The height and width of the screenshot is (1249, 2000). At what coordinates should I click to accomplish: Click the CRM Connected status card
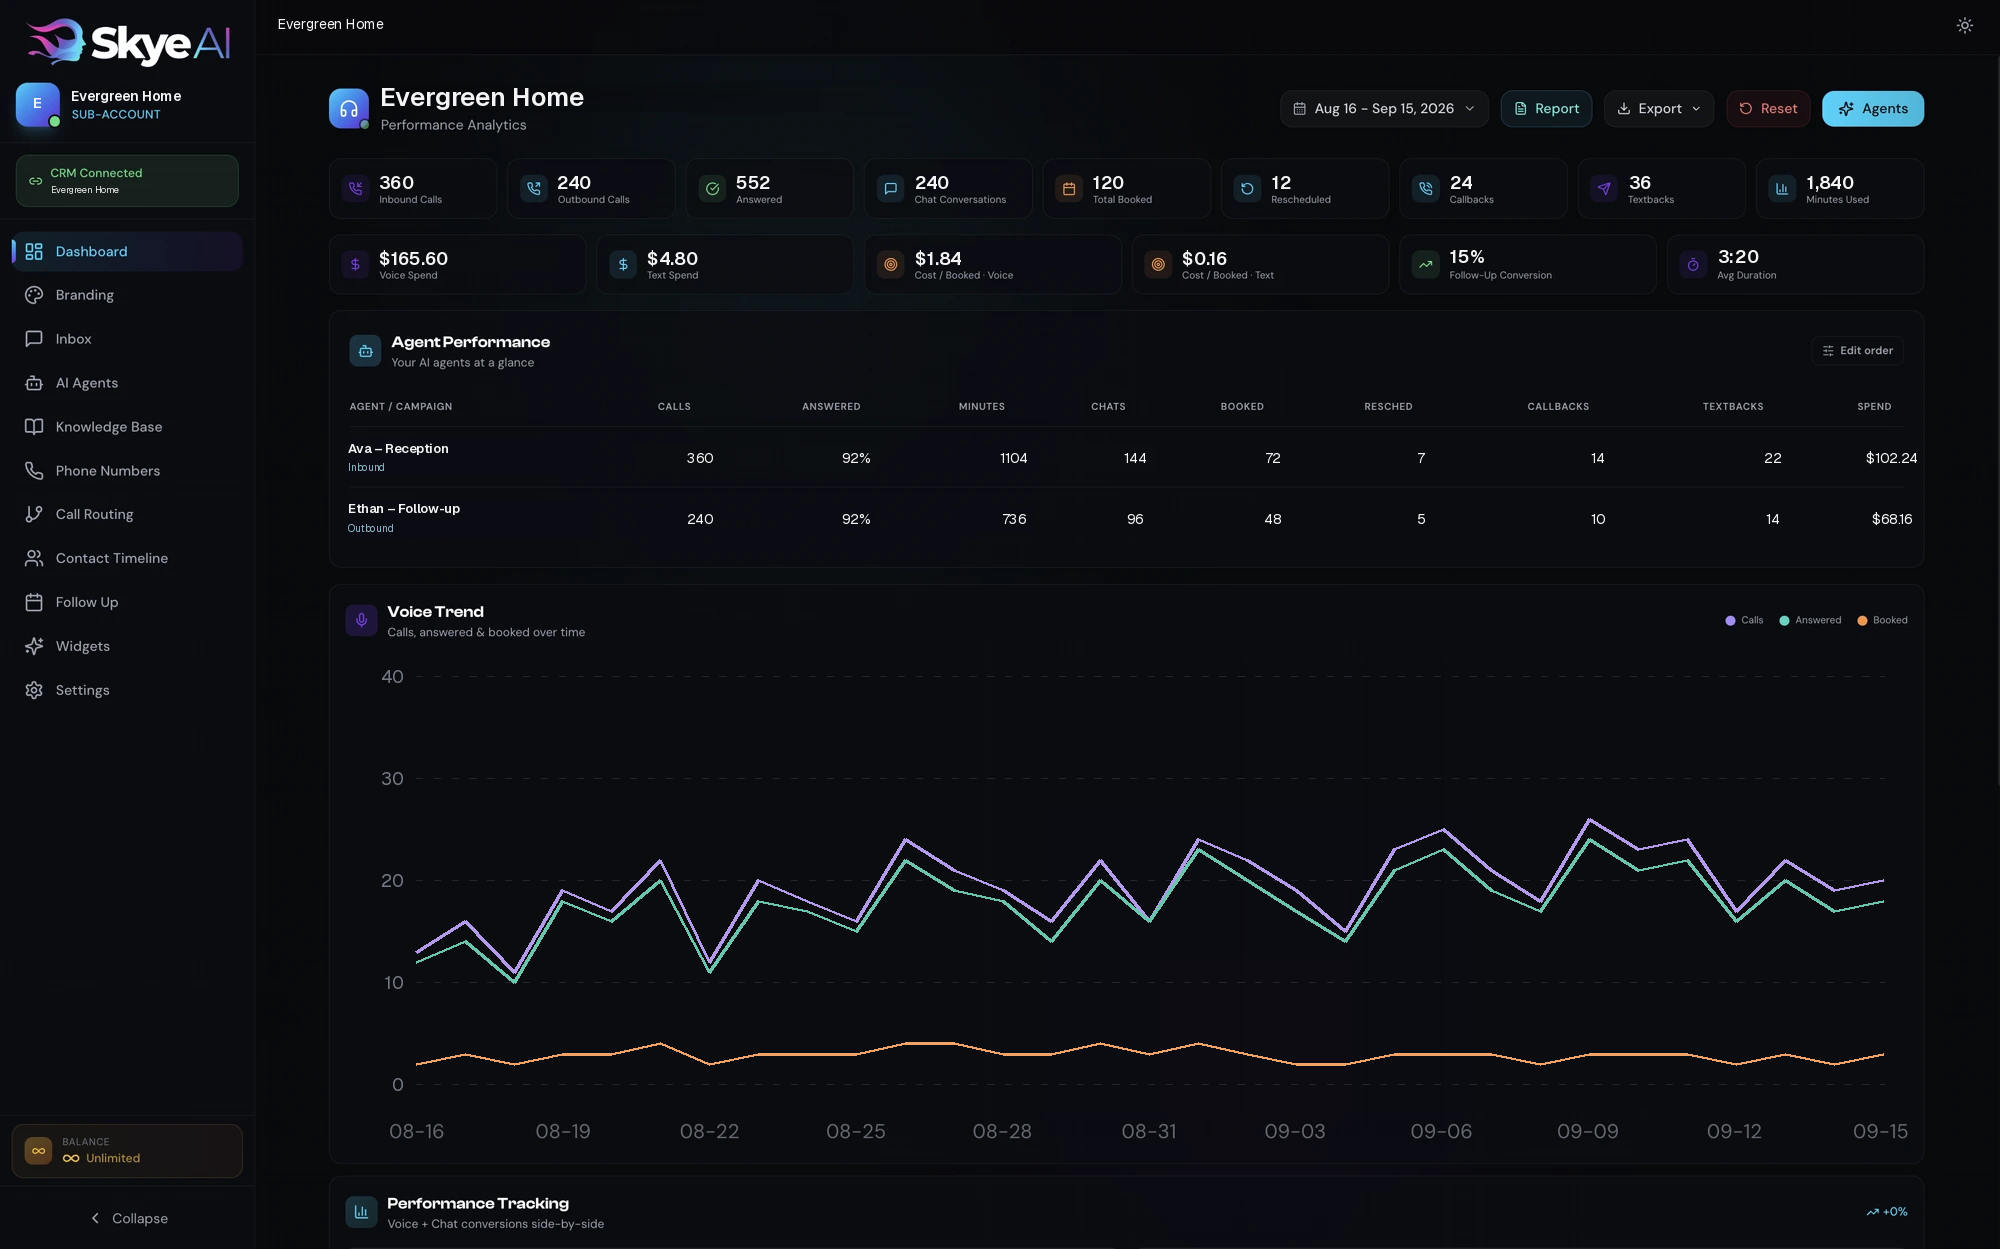click(x=127, y=181)
